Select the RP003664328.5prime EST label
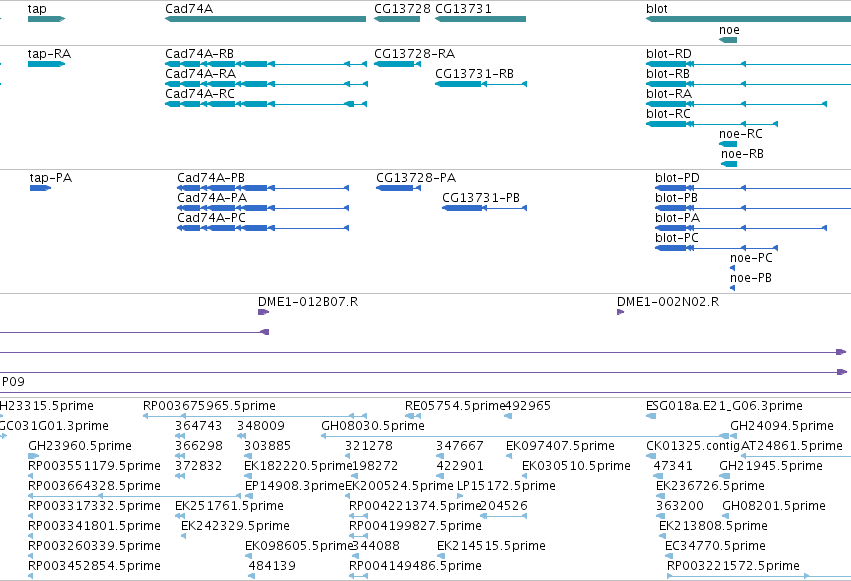The image size is (851, 581). 94,486
